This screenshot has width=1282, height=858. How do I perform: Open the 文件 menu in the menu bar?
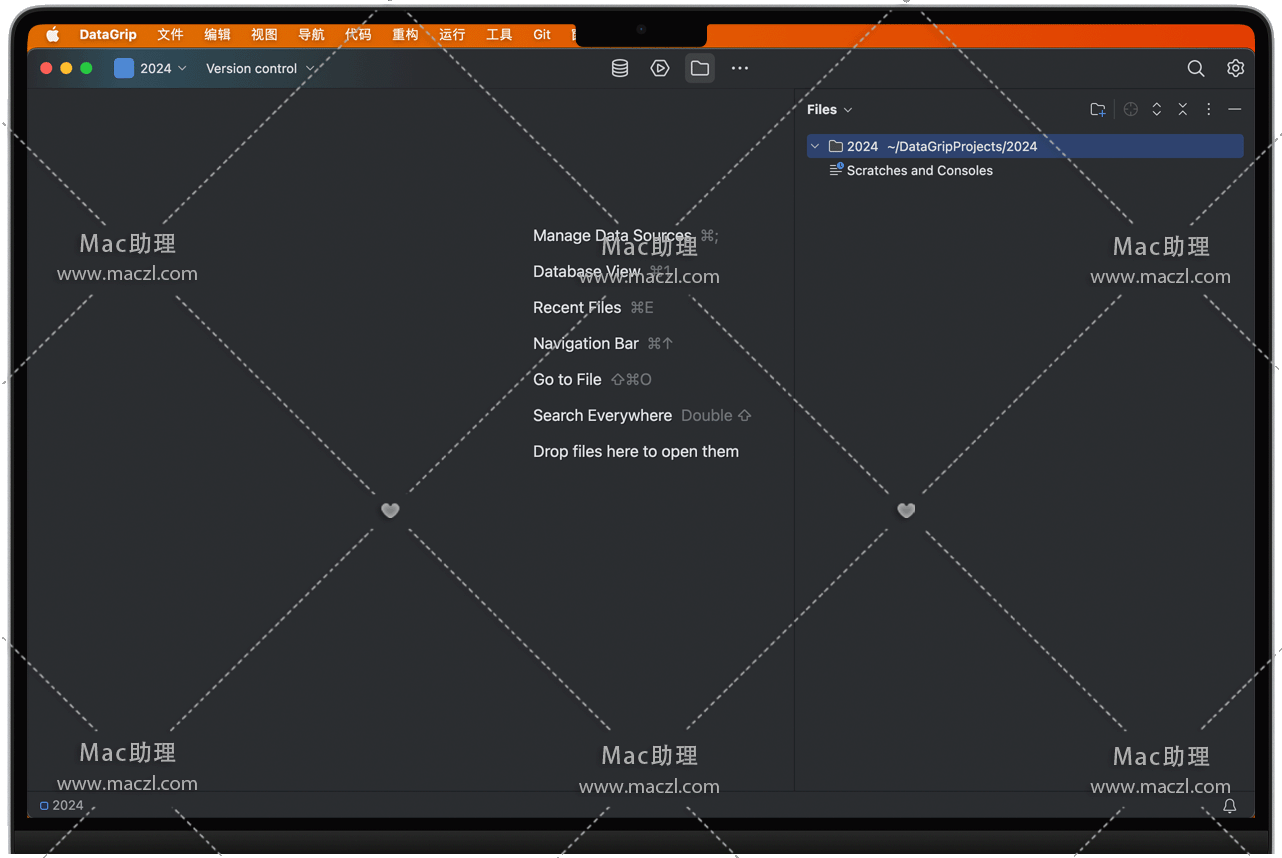170,34
